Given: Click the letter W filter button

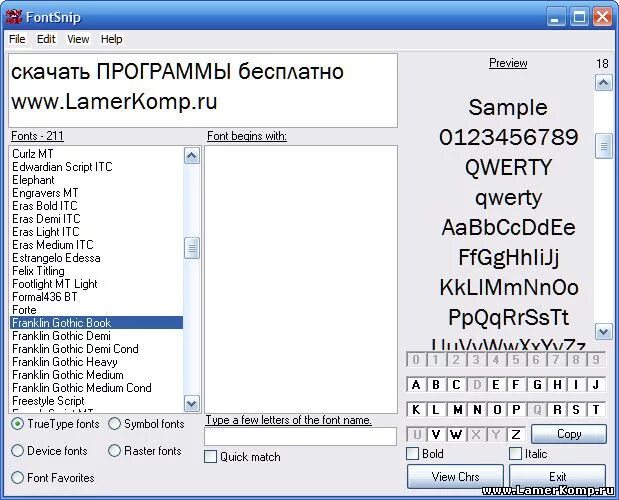Looking at the screenshot, I should click(456, 434).
